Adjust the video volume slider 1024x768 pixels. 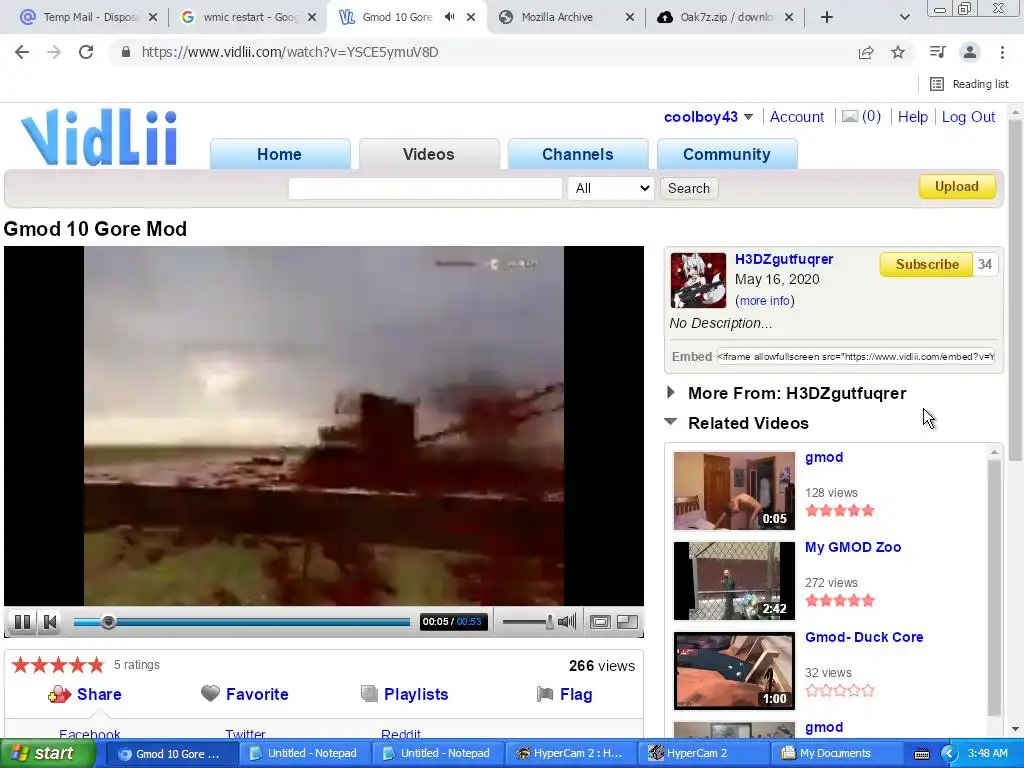pos(528,622)
